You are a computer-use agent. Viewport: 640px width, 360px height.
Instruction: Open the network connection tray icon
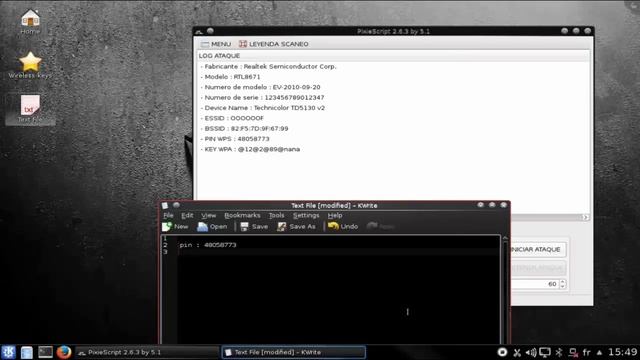pos(573,352)
